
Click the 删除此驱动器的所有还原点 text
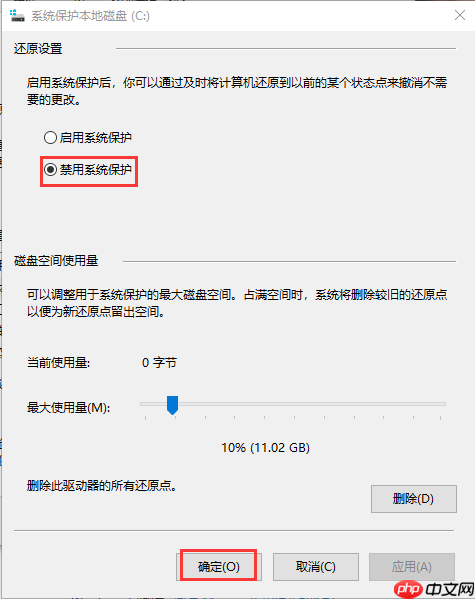pos(101,486)
